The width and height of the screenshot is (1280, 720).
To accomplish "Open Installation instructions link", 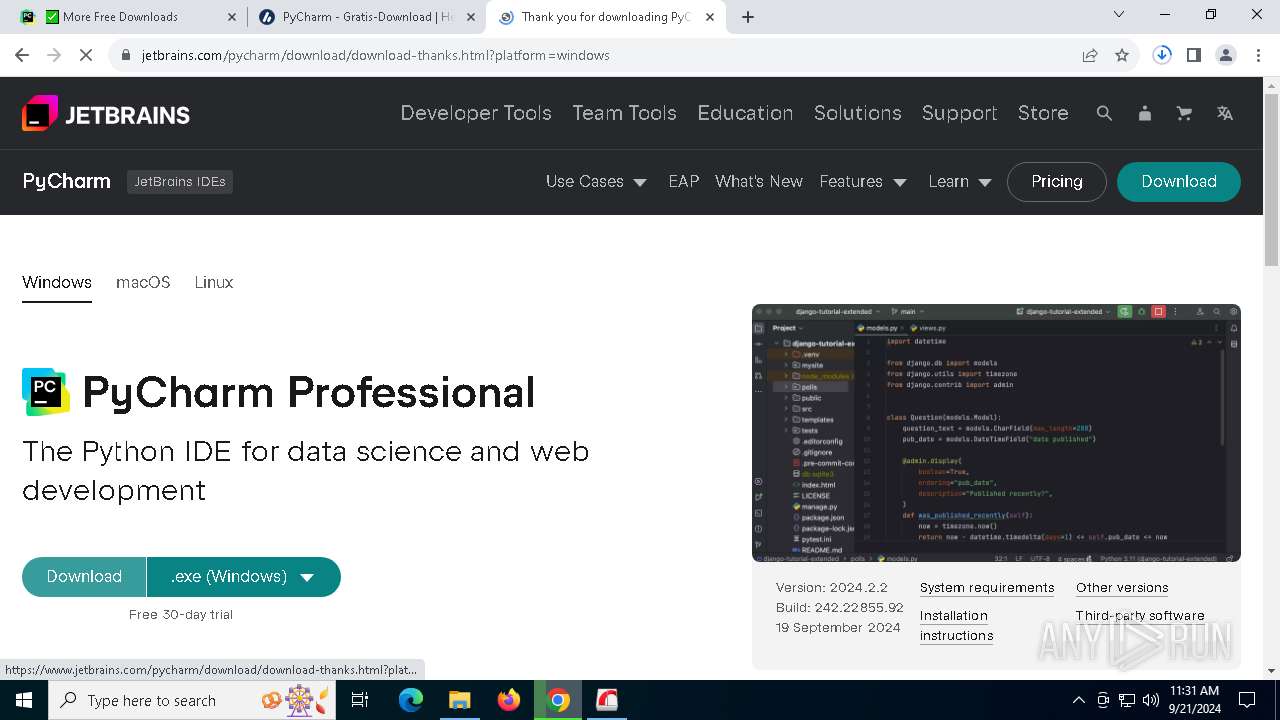I will (957, 626).
